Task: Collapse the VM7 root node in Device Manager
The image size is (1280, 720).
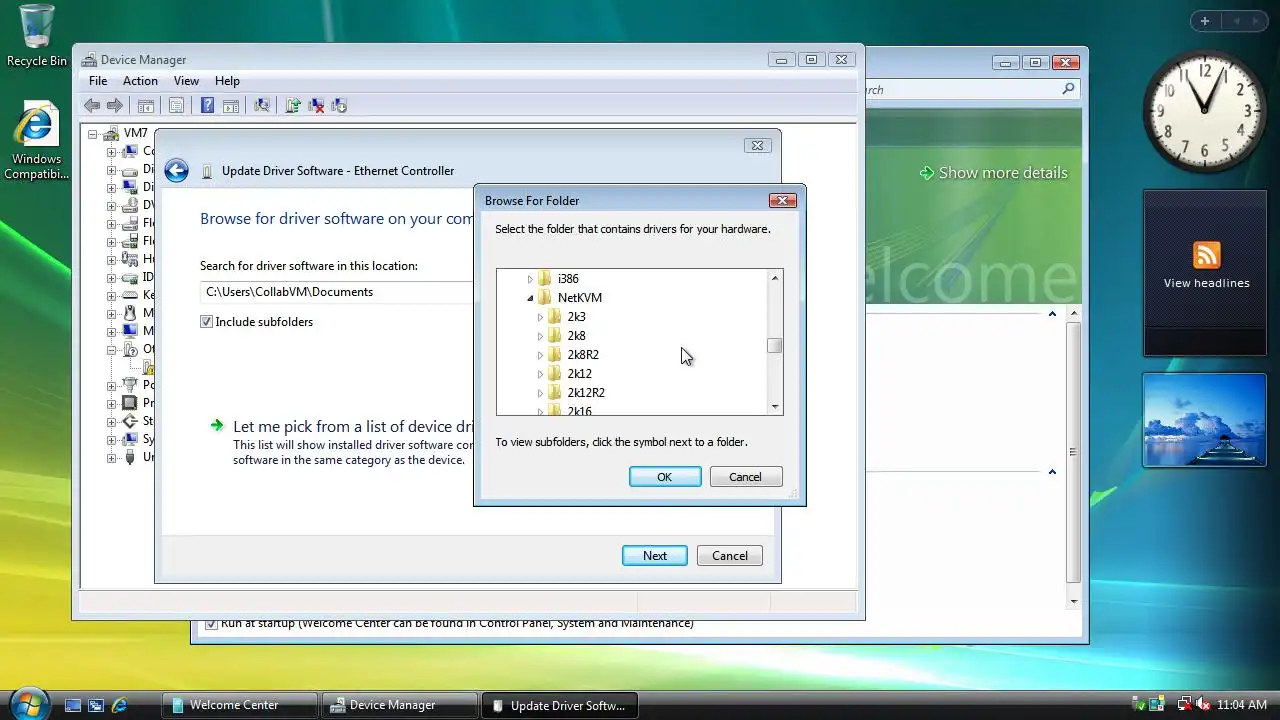Action: [93, 134]
